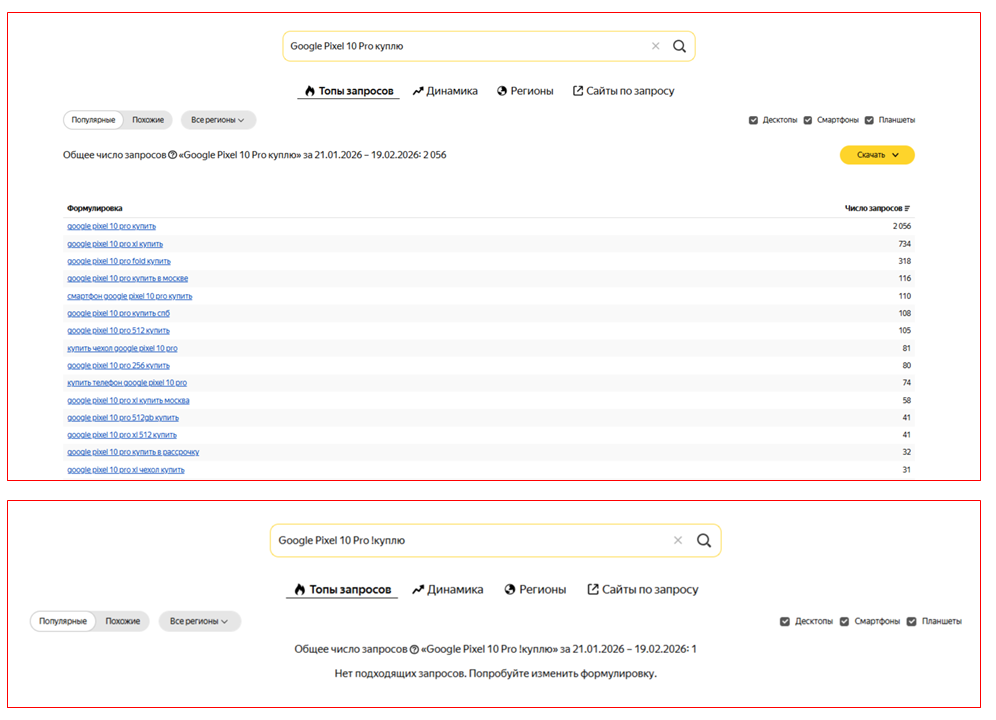The width and height of the screenshot is (996, 720).
Task: Clear the upper search field with the X icon
Action: (x=656, y=46)
